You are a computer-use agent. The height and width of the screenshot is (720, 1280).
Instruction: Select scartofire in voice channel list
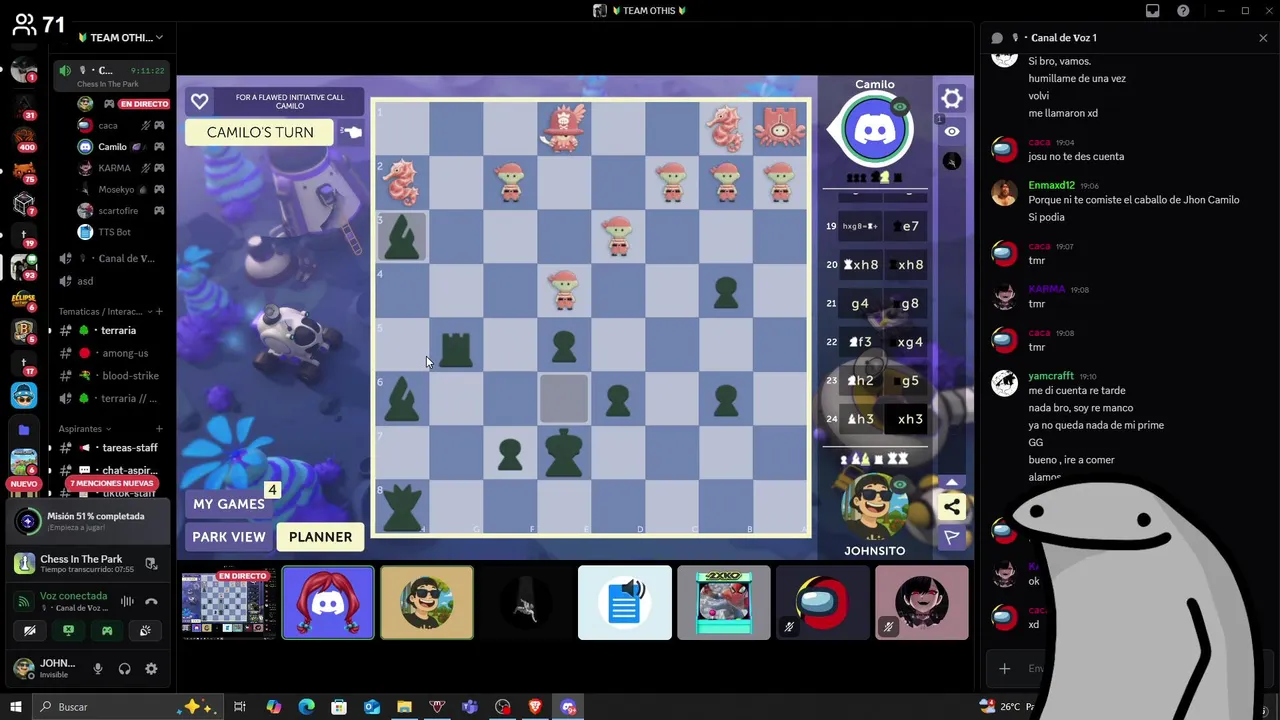[120, 211]
